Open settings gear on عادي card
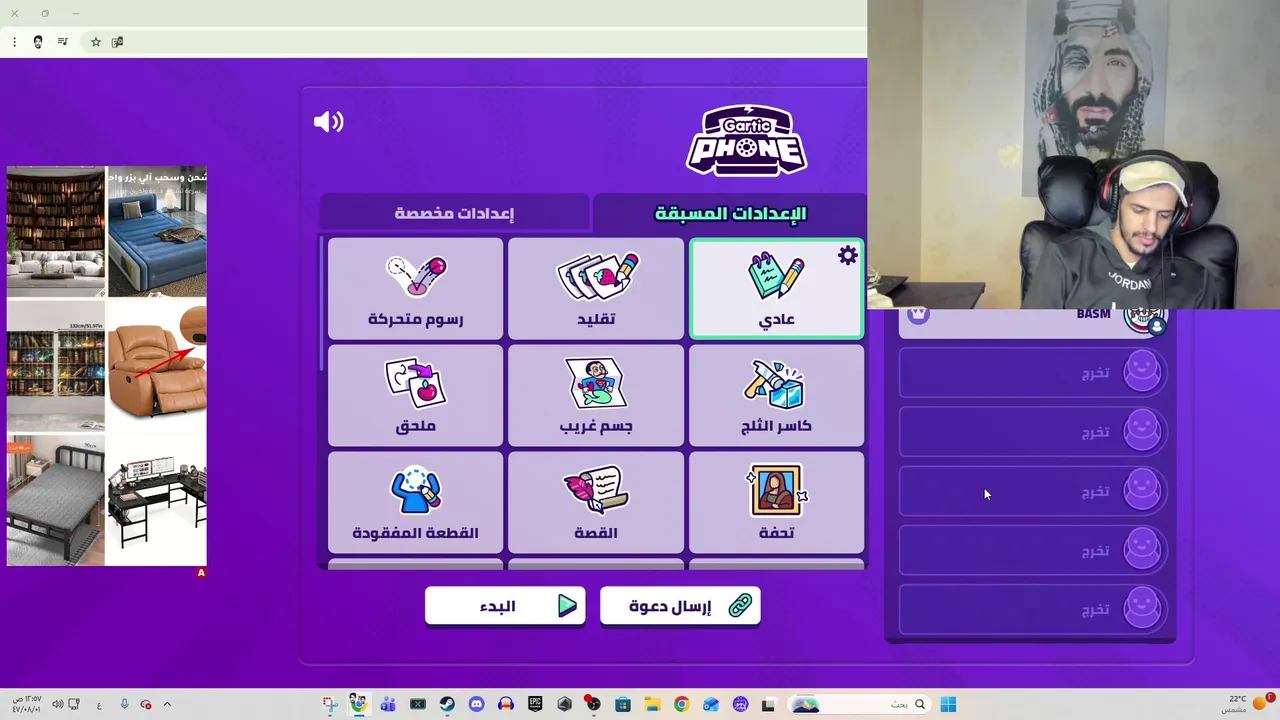 click(x=848, y=255)
